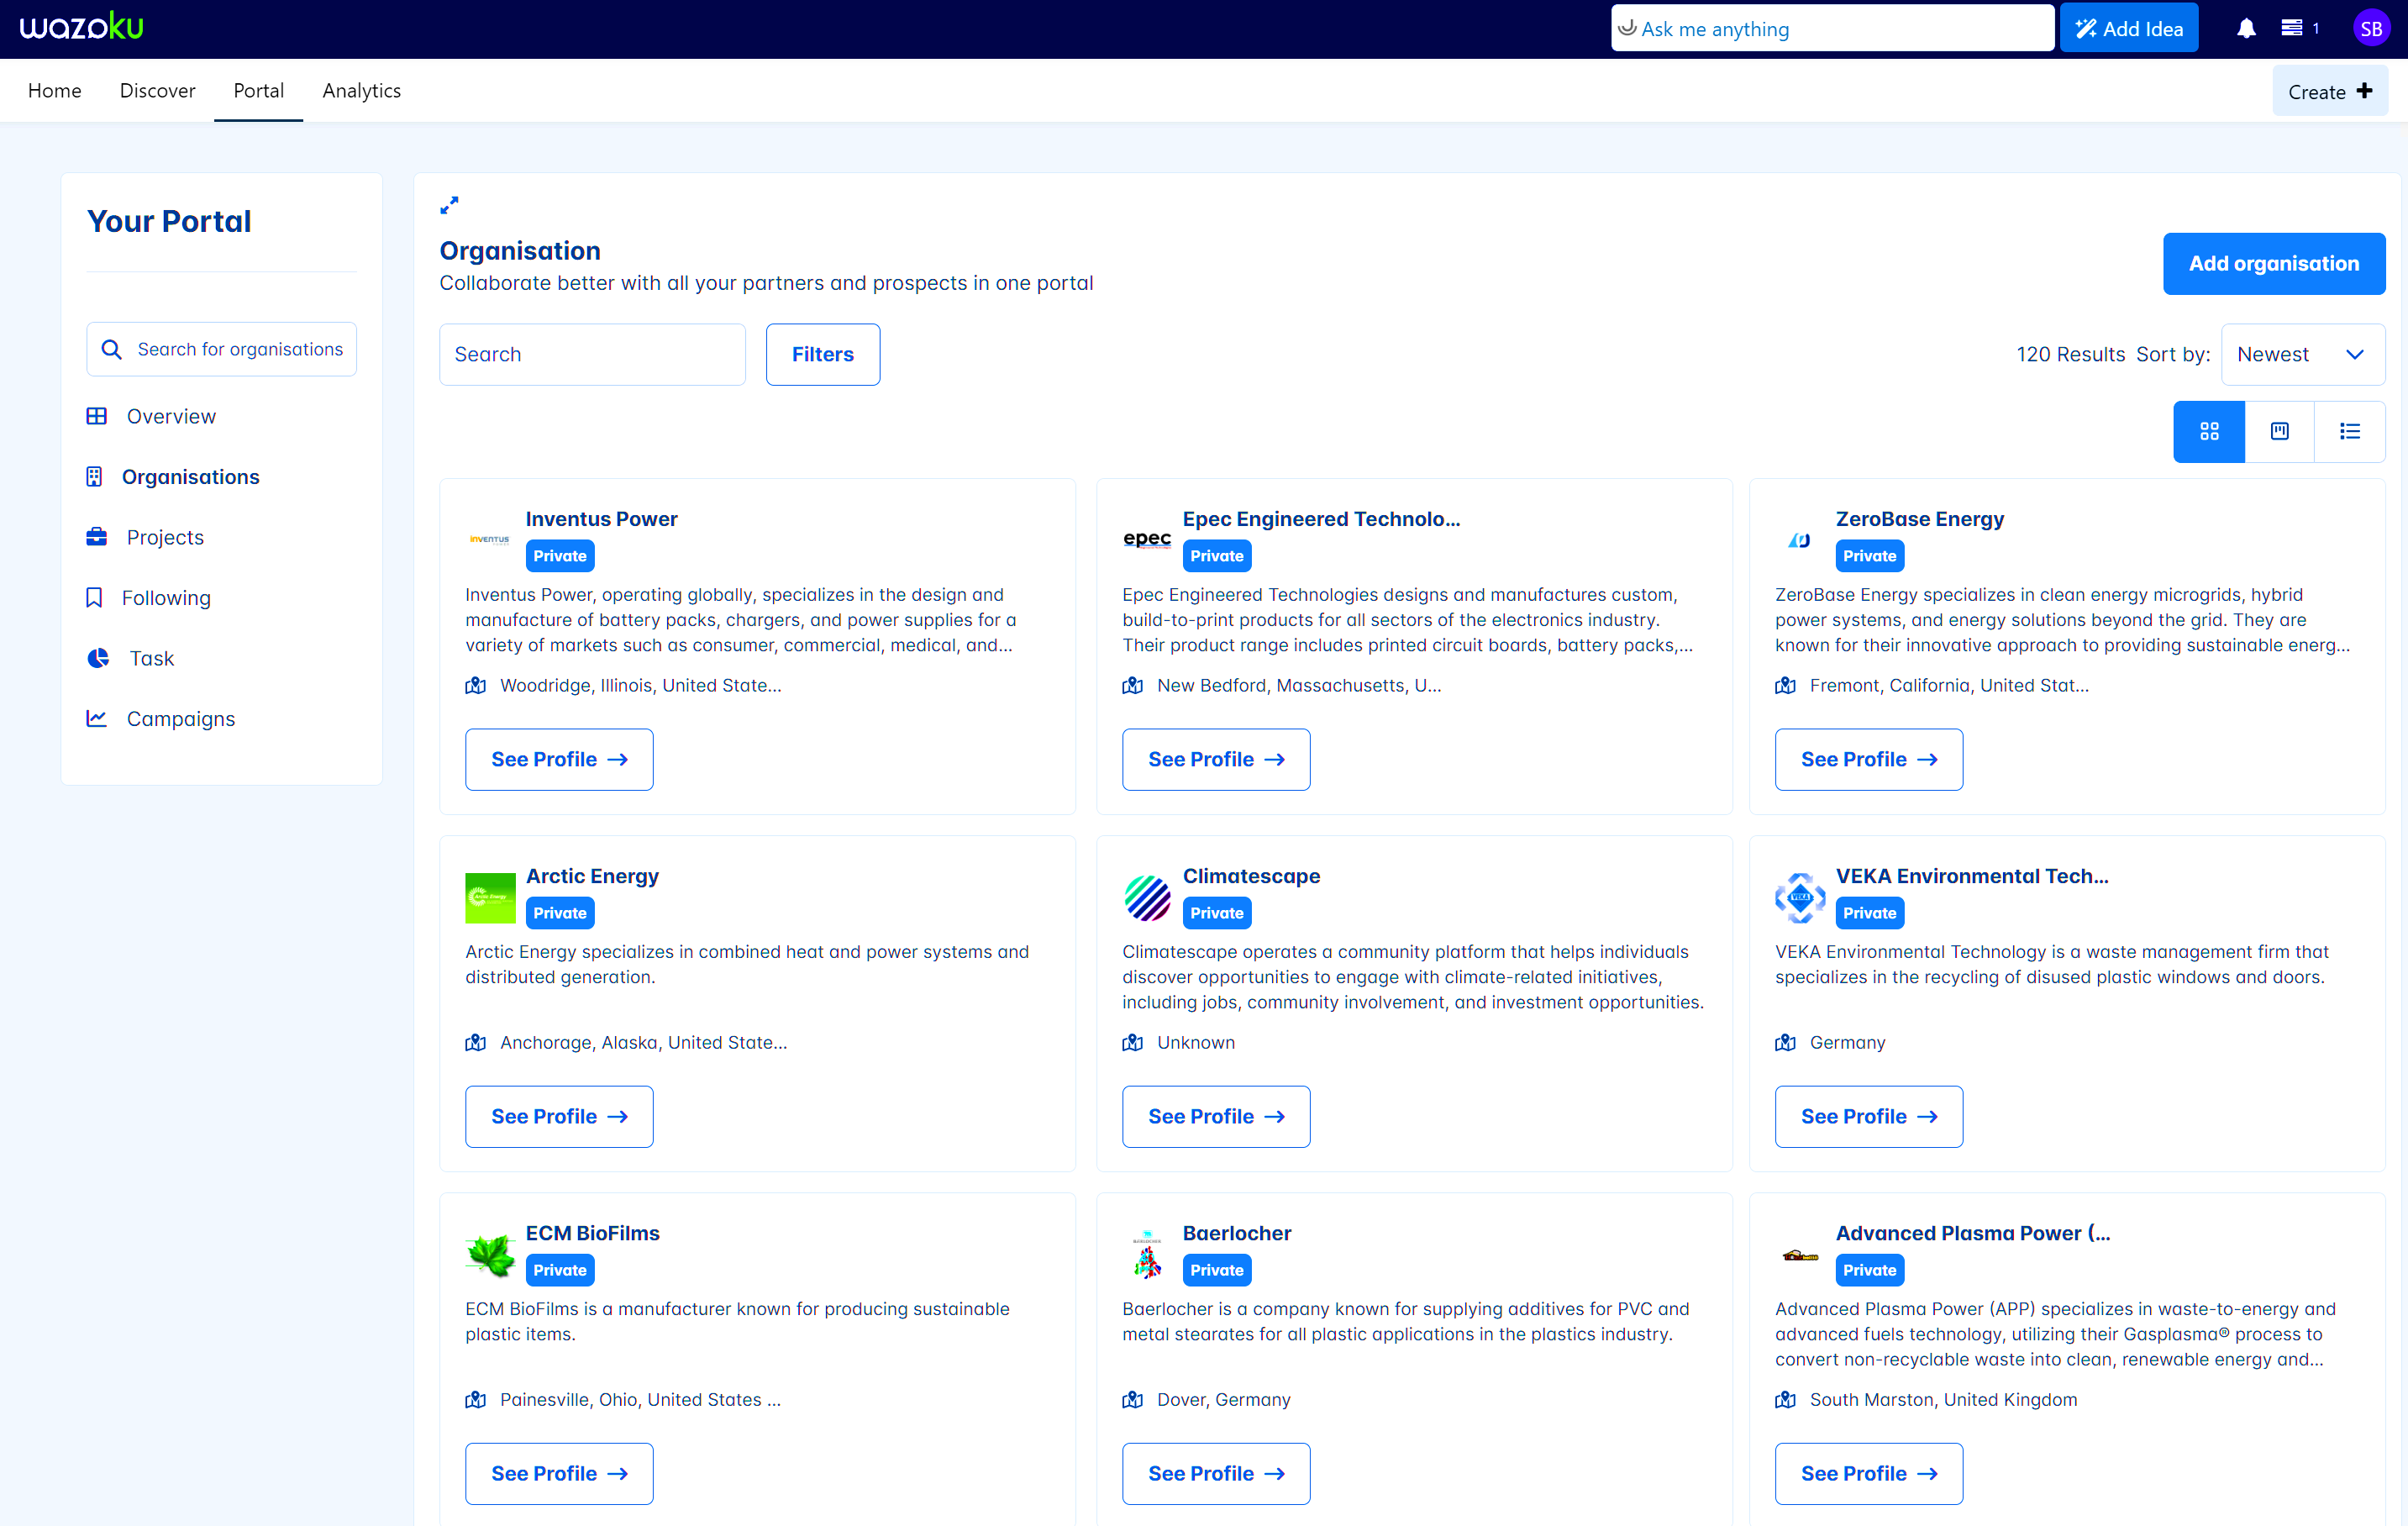Open the Climatescape title link
The width and height of the screenshot is (2408, 1526).
[1251, 876]
